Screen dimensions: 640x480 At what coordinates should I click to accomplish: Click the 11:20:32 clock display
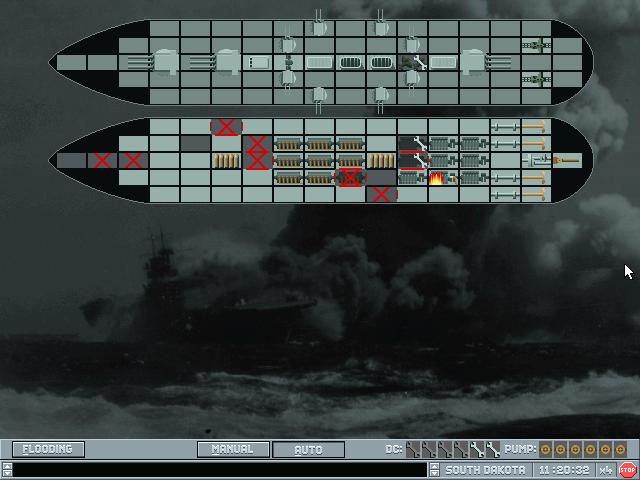[x=564, y=470]
